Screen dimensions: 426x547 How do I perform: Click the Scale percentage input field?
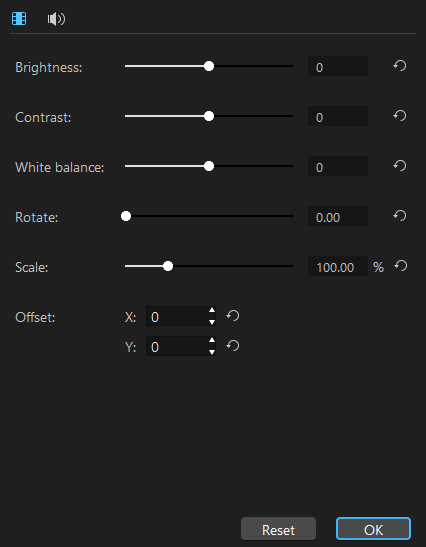pyautogui.click(x=338, y=266)
